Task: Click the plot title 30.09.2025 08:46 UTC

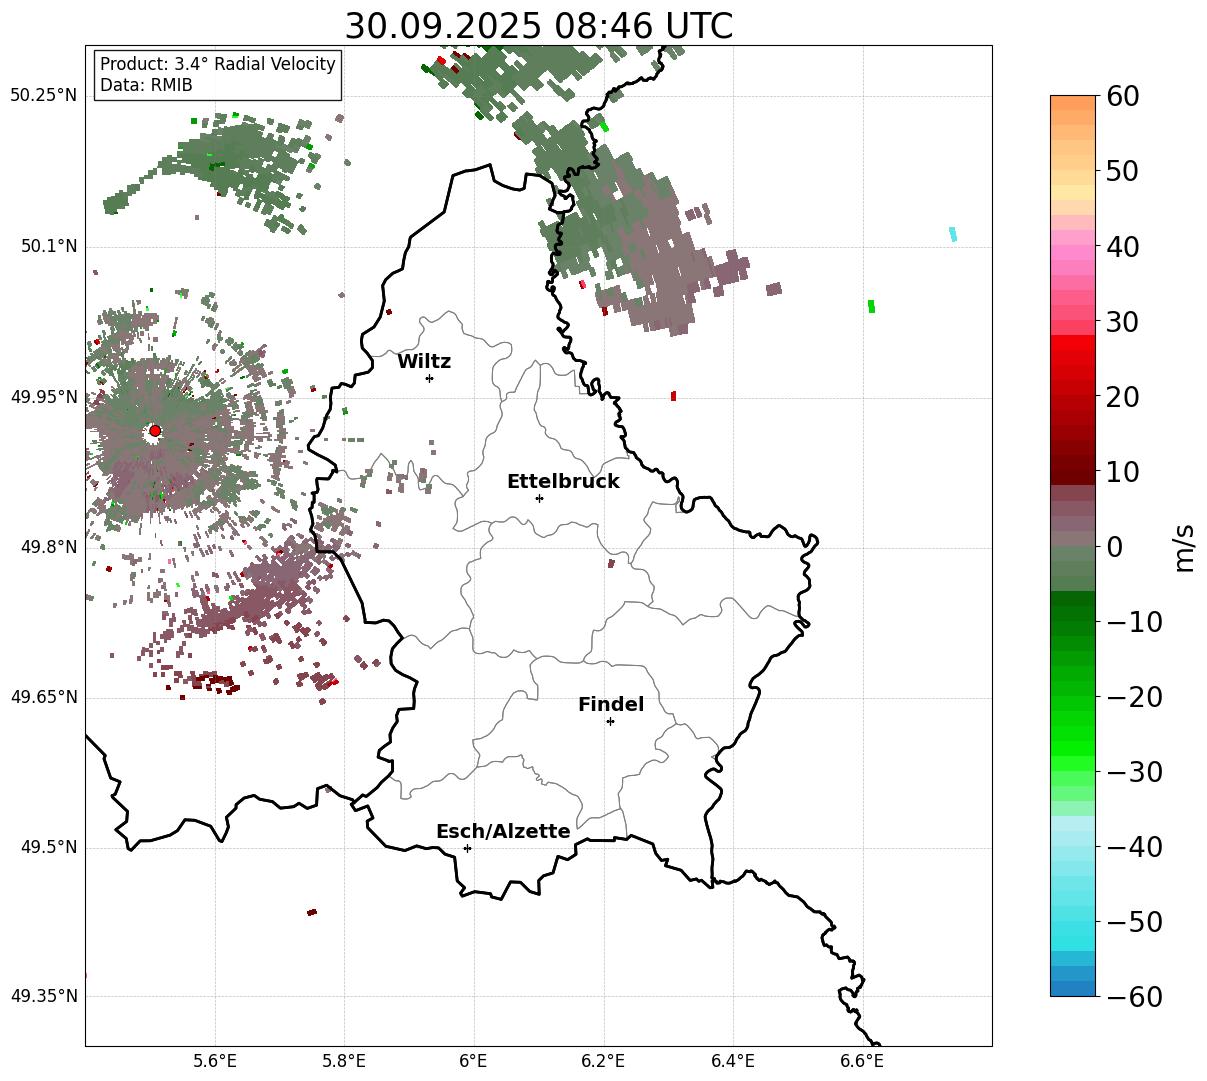Action: point(538,26)
